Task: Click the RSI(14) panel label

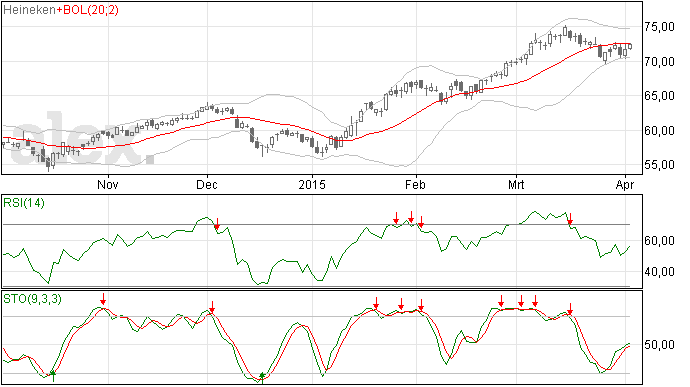Action: [24, 203]
